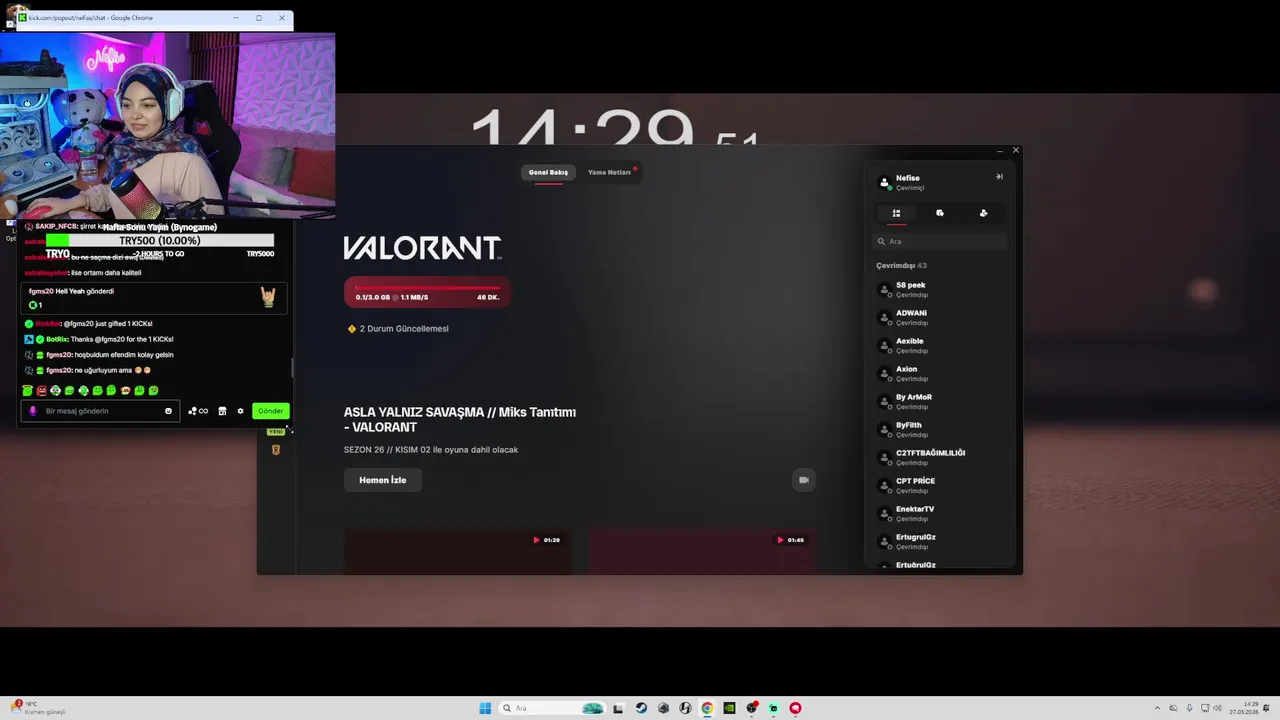Click the yellow badge icon in launcher sidebar
1280x720 pixels.
coord(276,450)
